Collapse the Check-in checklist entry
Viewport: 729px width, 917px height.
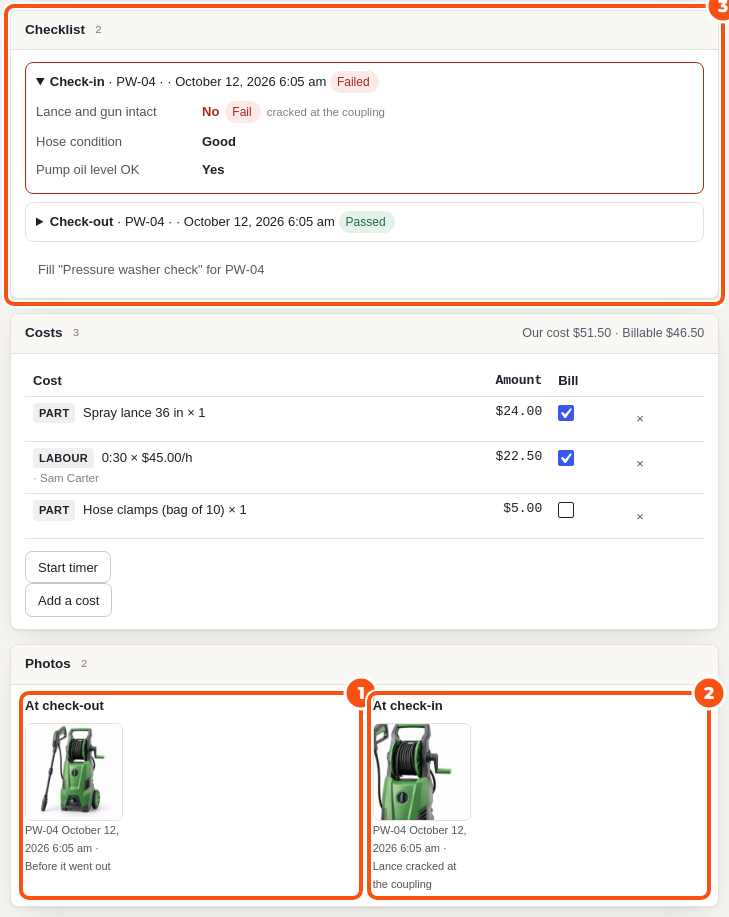point(40,82)
